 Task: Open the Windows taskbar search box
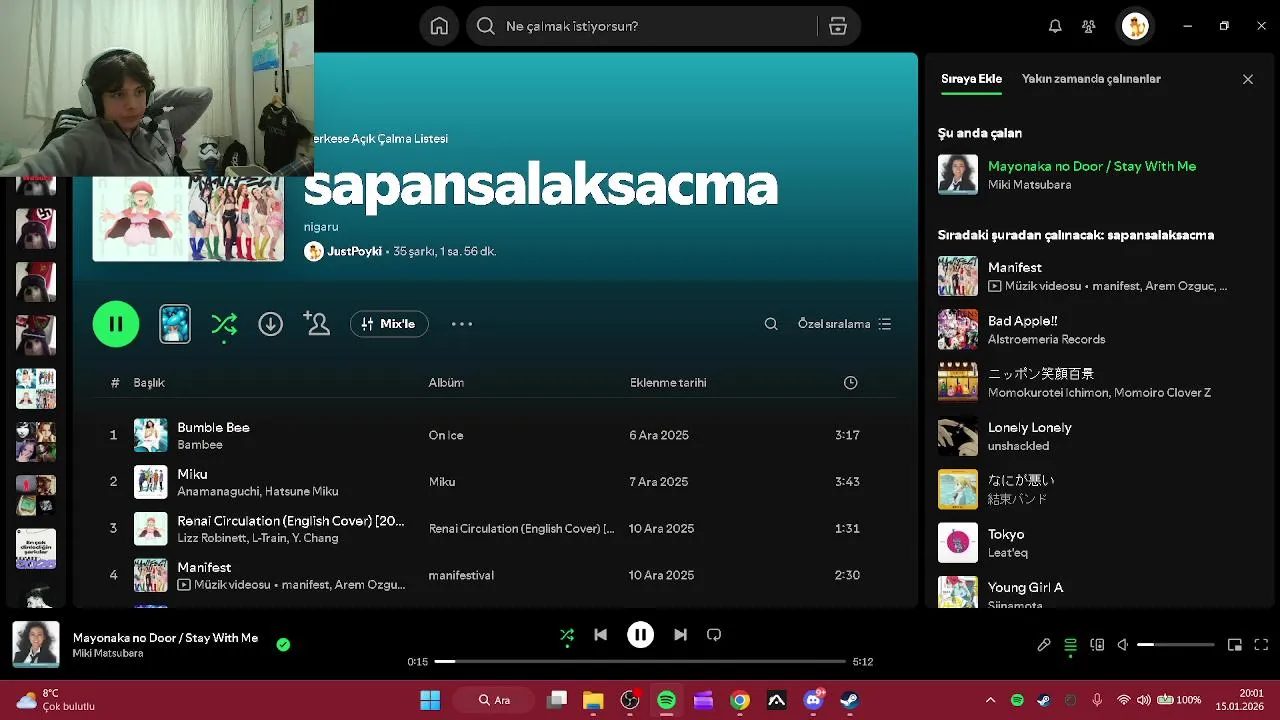[494, 700]
